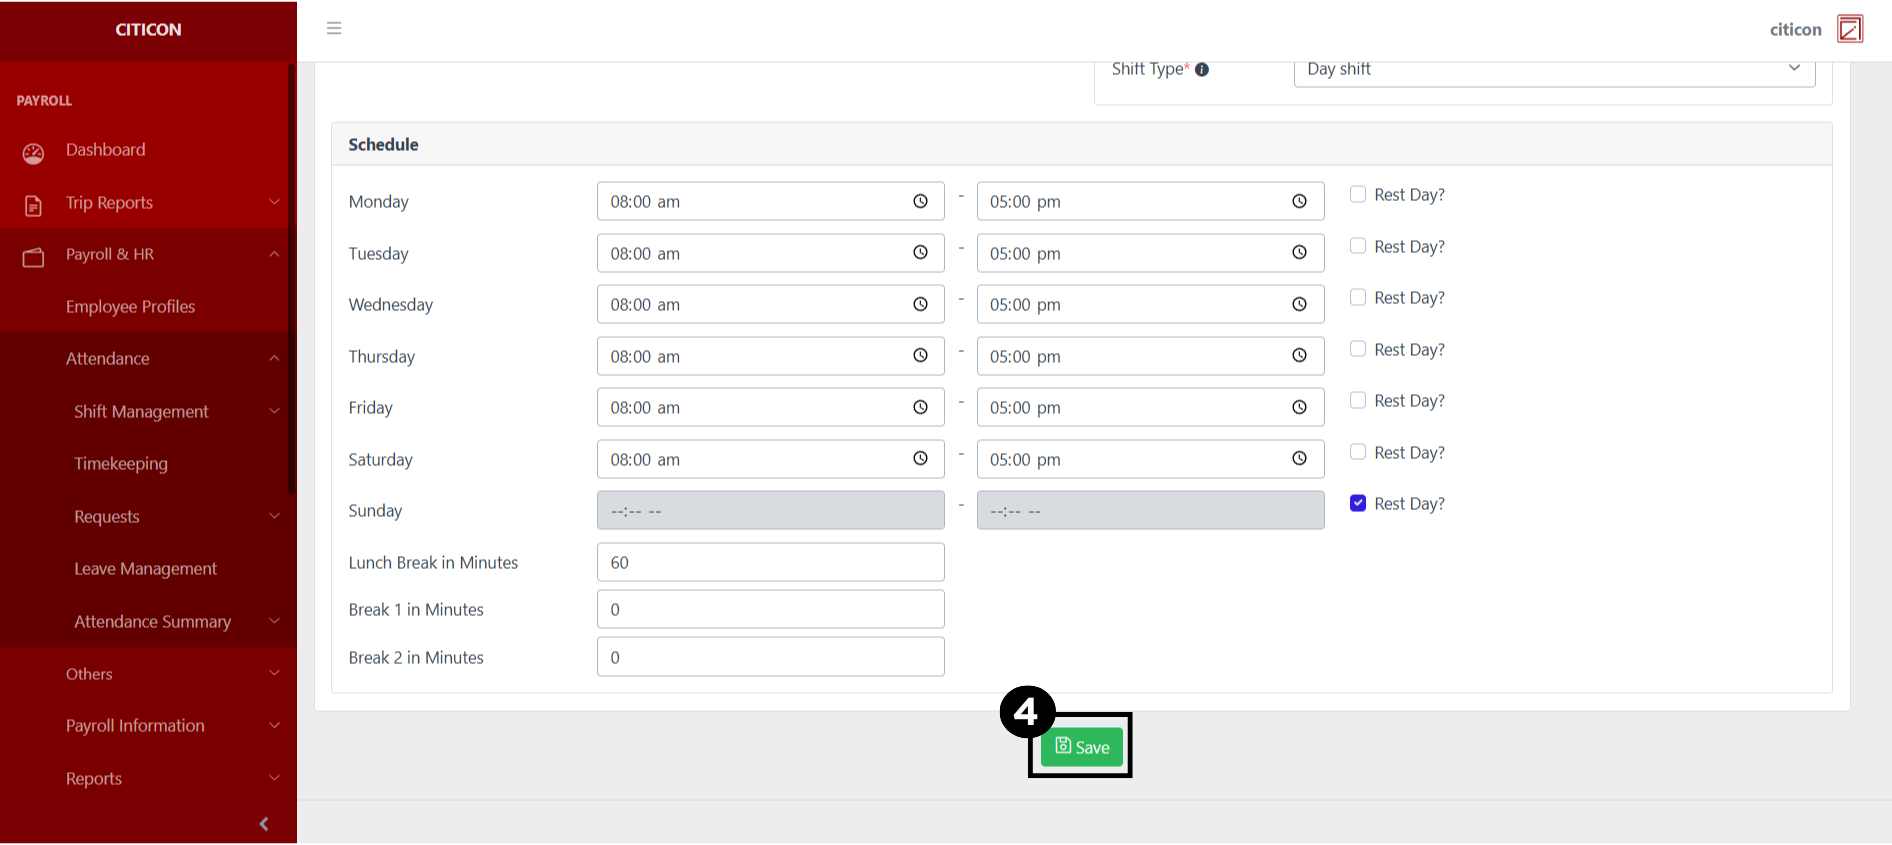The width and height of the screenshot is (1892, 845).
Task: Go to Timekeeping in the sidebar
Action: tap(121, 464)
